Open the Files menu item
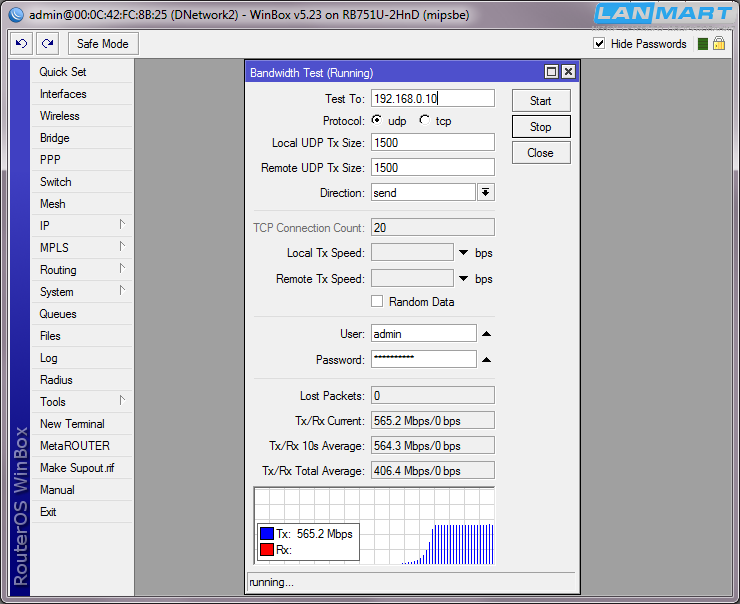 tap(82, 336)
